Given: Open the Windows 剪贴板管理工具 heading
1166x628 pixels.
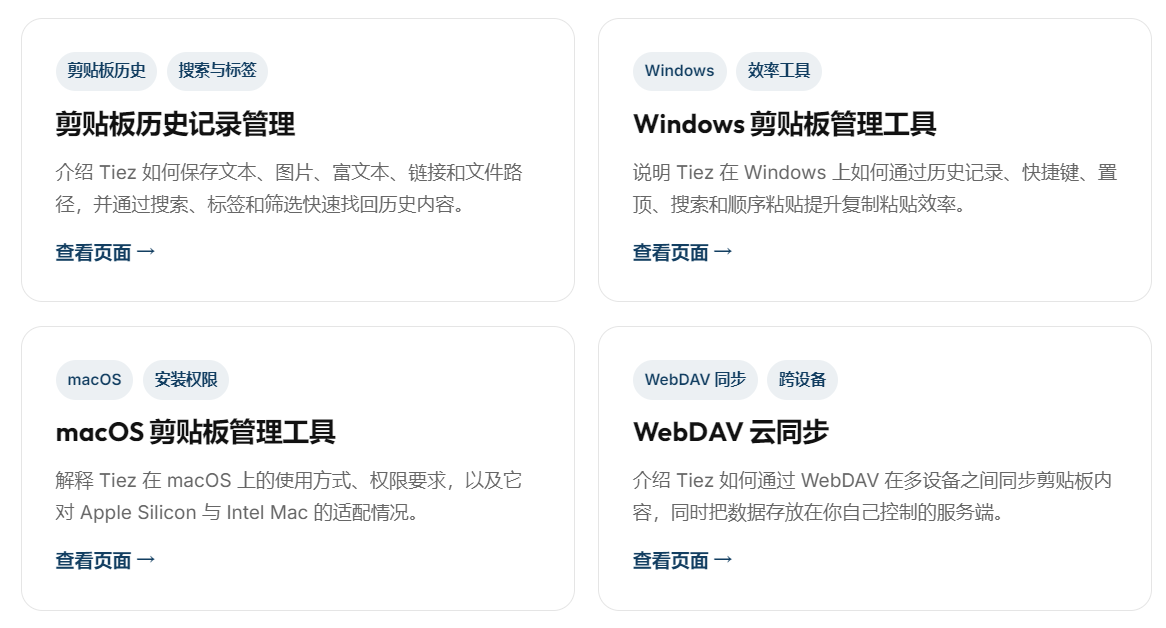Looking at the screenshot, I should pos(785,123).
